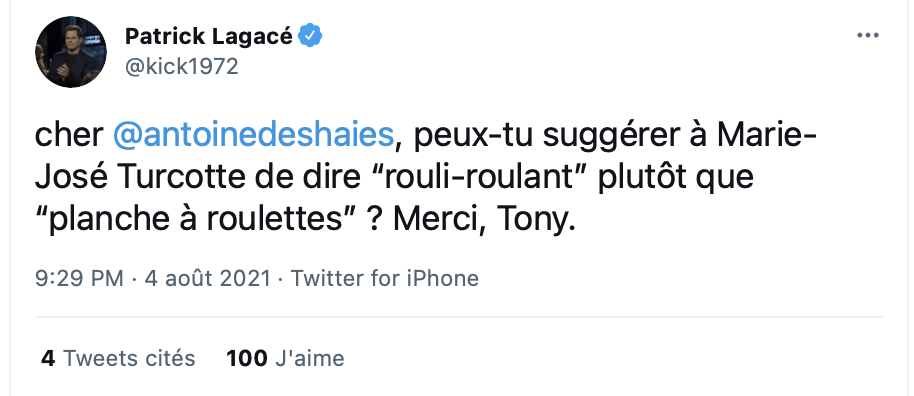Open the three-dot more options menu

(867, 36)
